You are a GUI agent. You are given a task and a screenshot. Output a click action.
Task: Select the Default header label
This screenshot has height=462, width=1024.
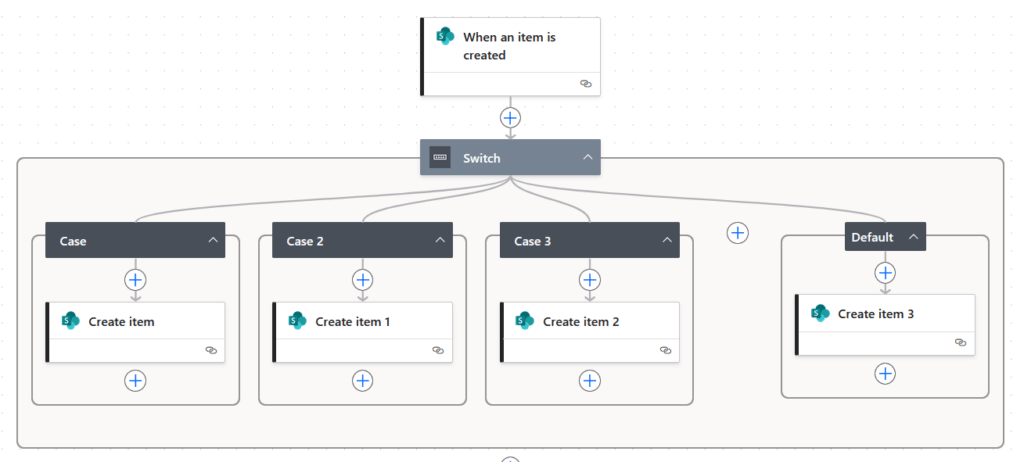[x=872, y=237]
